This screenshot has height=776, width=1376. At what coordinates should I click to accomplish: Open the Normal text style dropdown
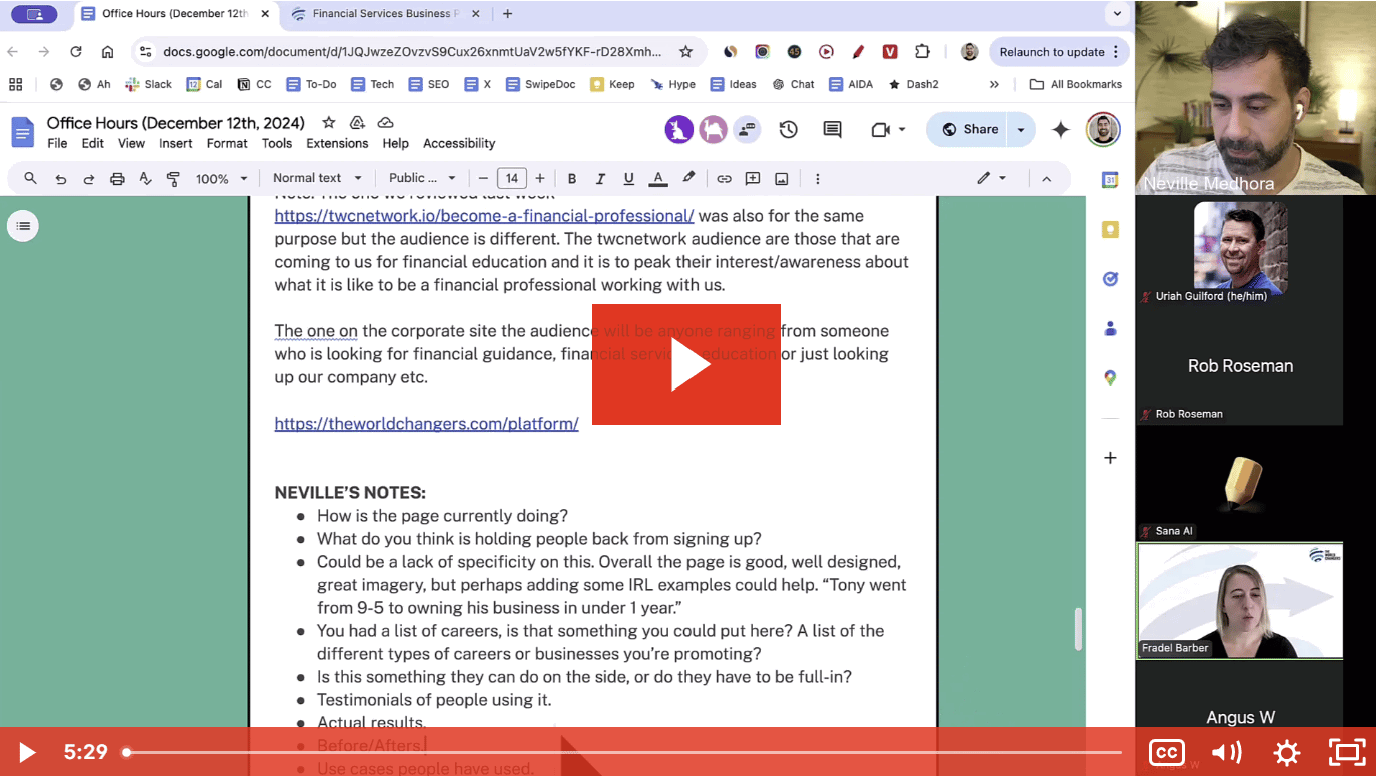pos(317,178)
